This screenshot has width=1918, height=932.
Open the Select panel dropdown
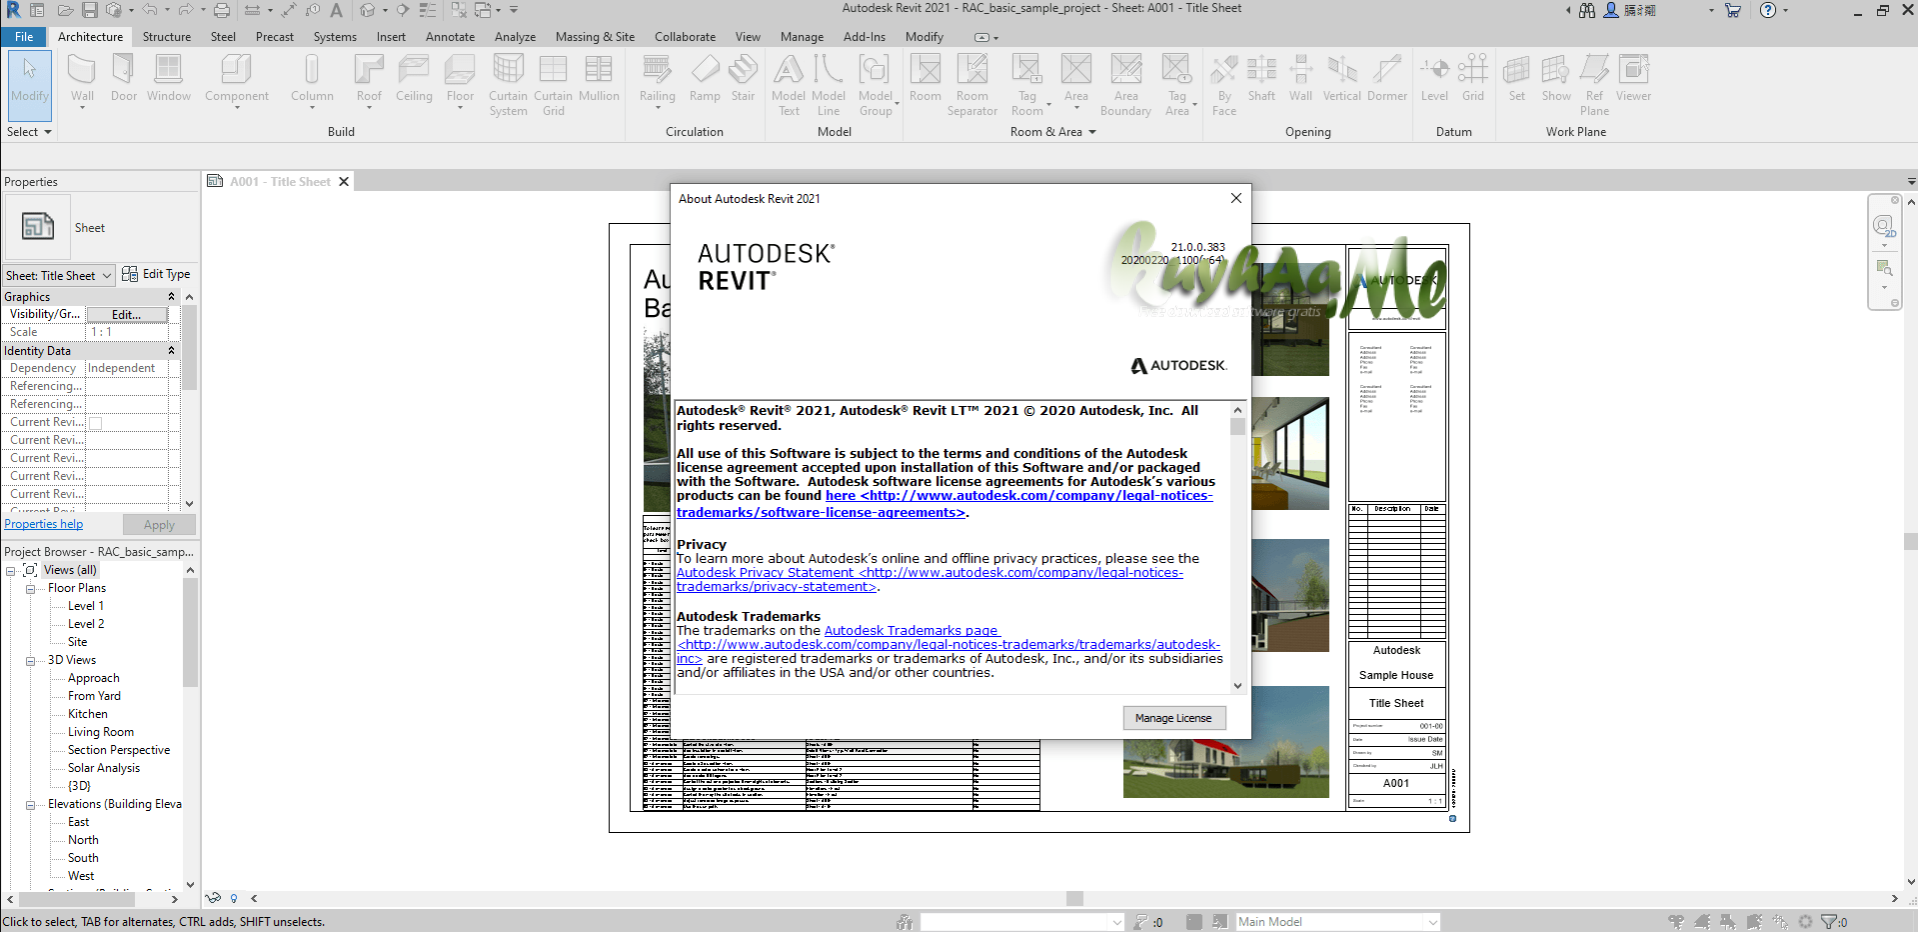tap(29, 132)
